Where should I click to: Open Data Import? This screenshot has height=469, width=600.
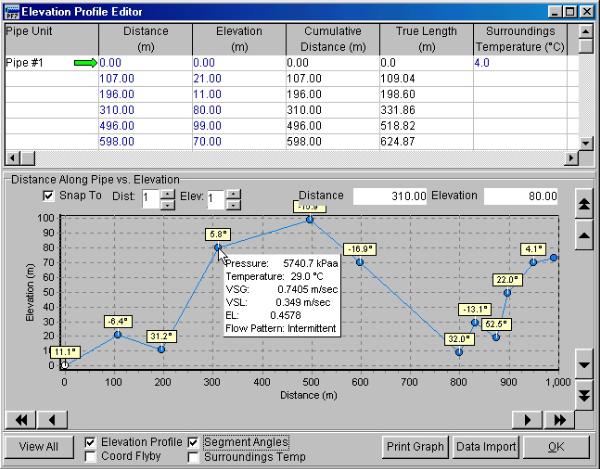pyautogui.click(x=484, y=447)
